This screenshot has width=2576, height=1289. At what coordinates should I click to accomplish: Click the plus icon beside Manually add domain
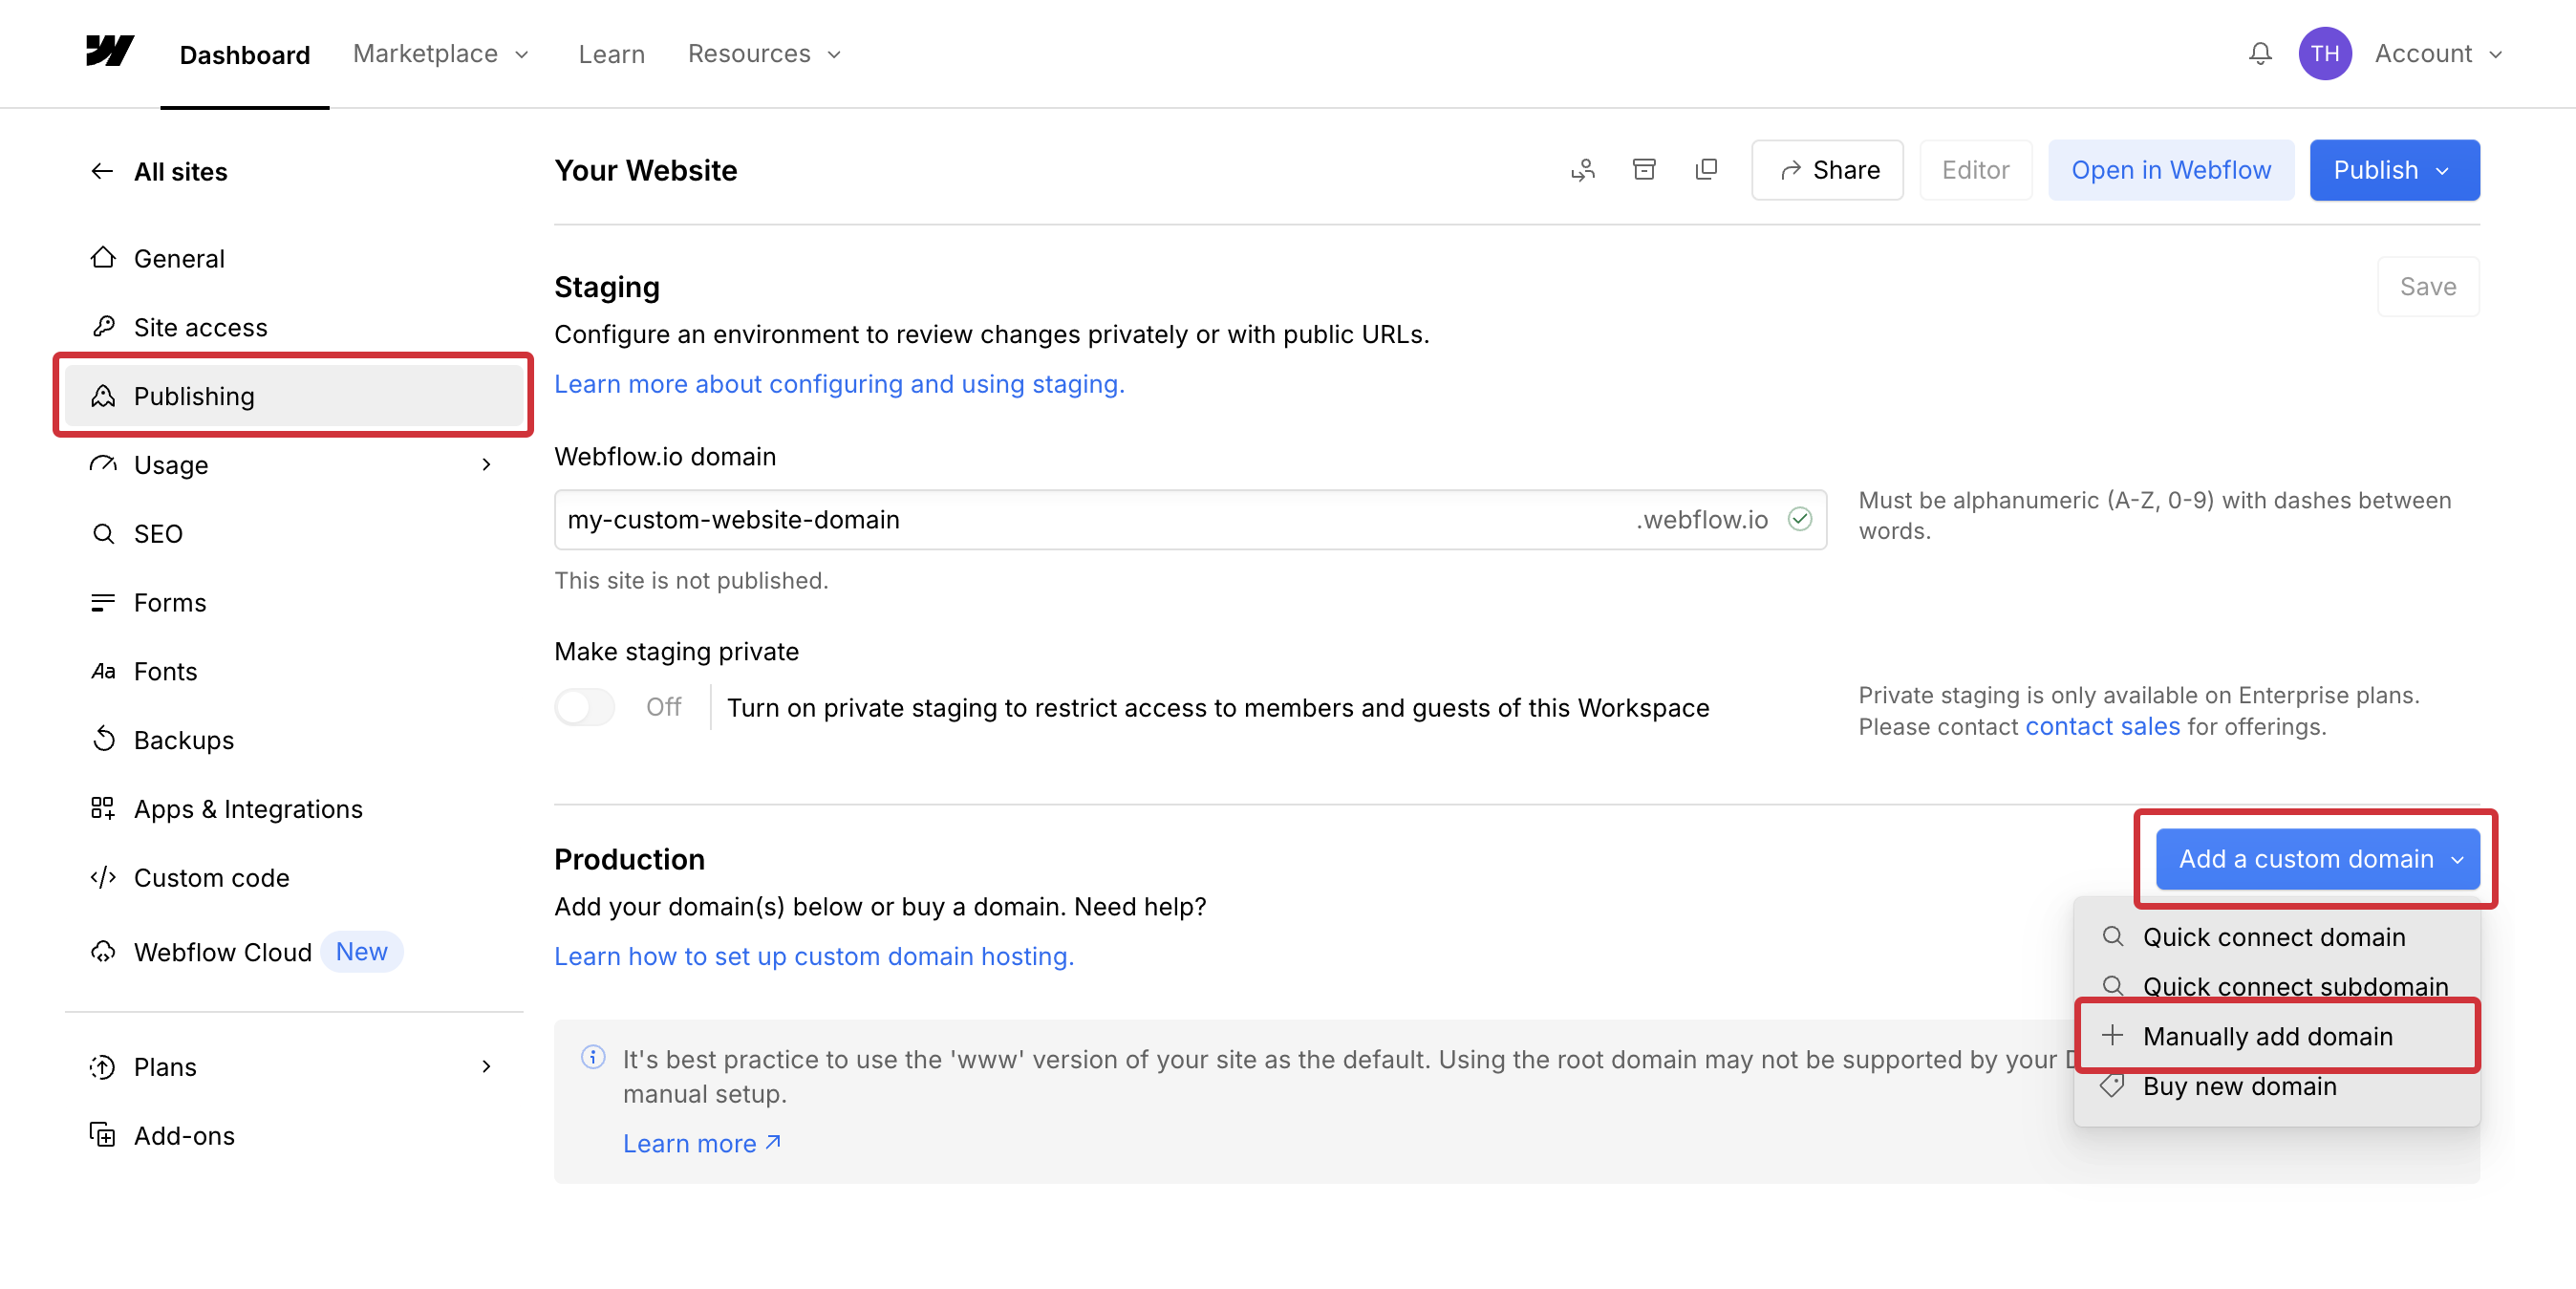2112,1035
